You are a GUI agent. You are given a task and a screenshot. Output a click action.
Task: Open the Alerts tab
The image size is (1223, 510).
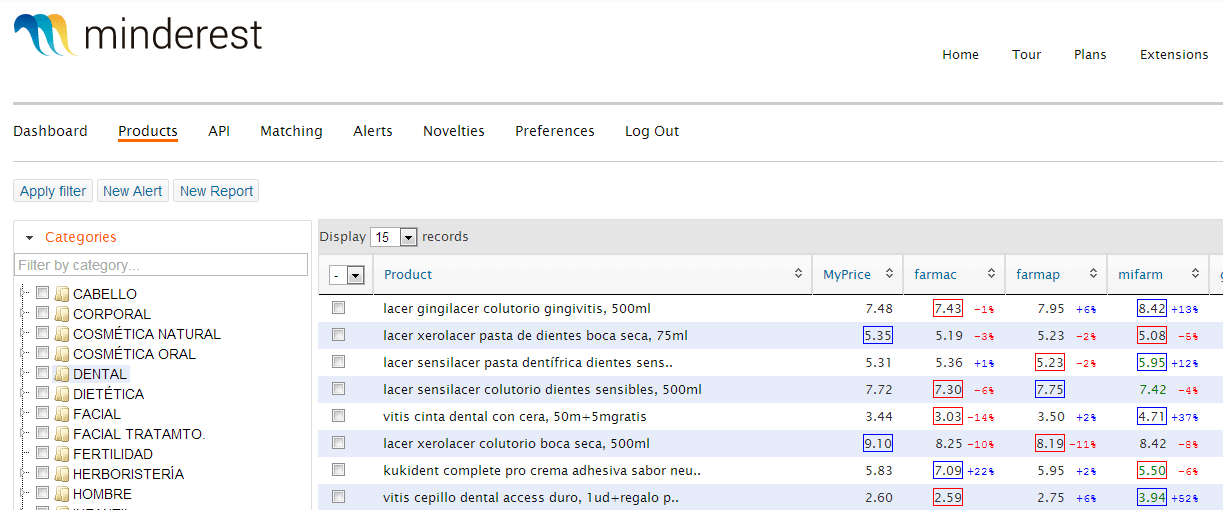[372, 131]
